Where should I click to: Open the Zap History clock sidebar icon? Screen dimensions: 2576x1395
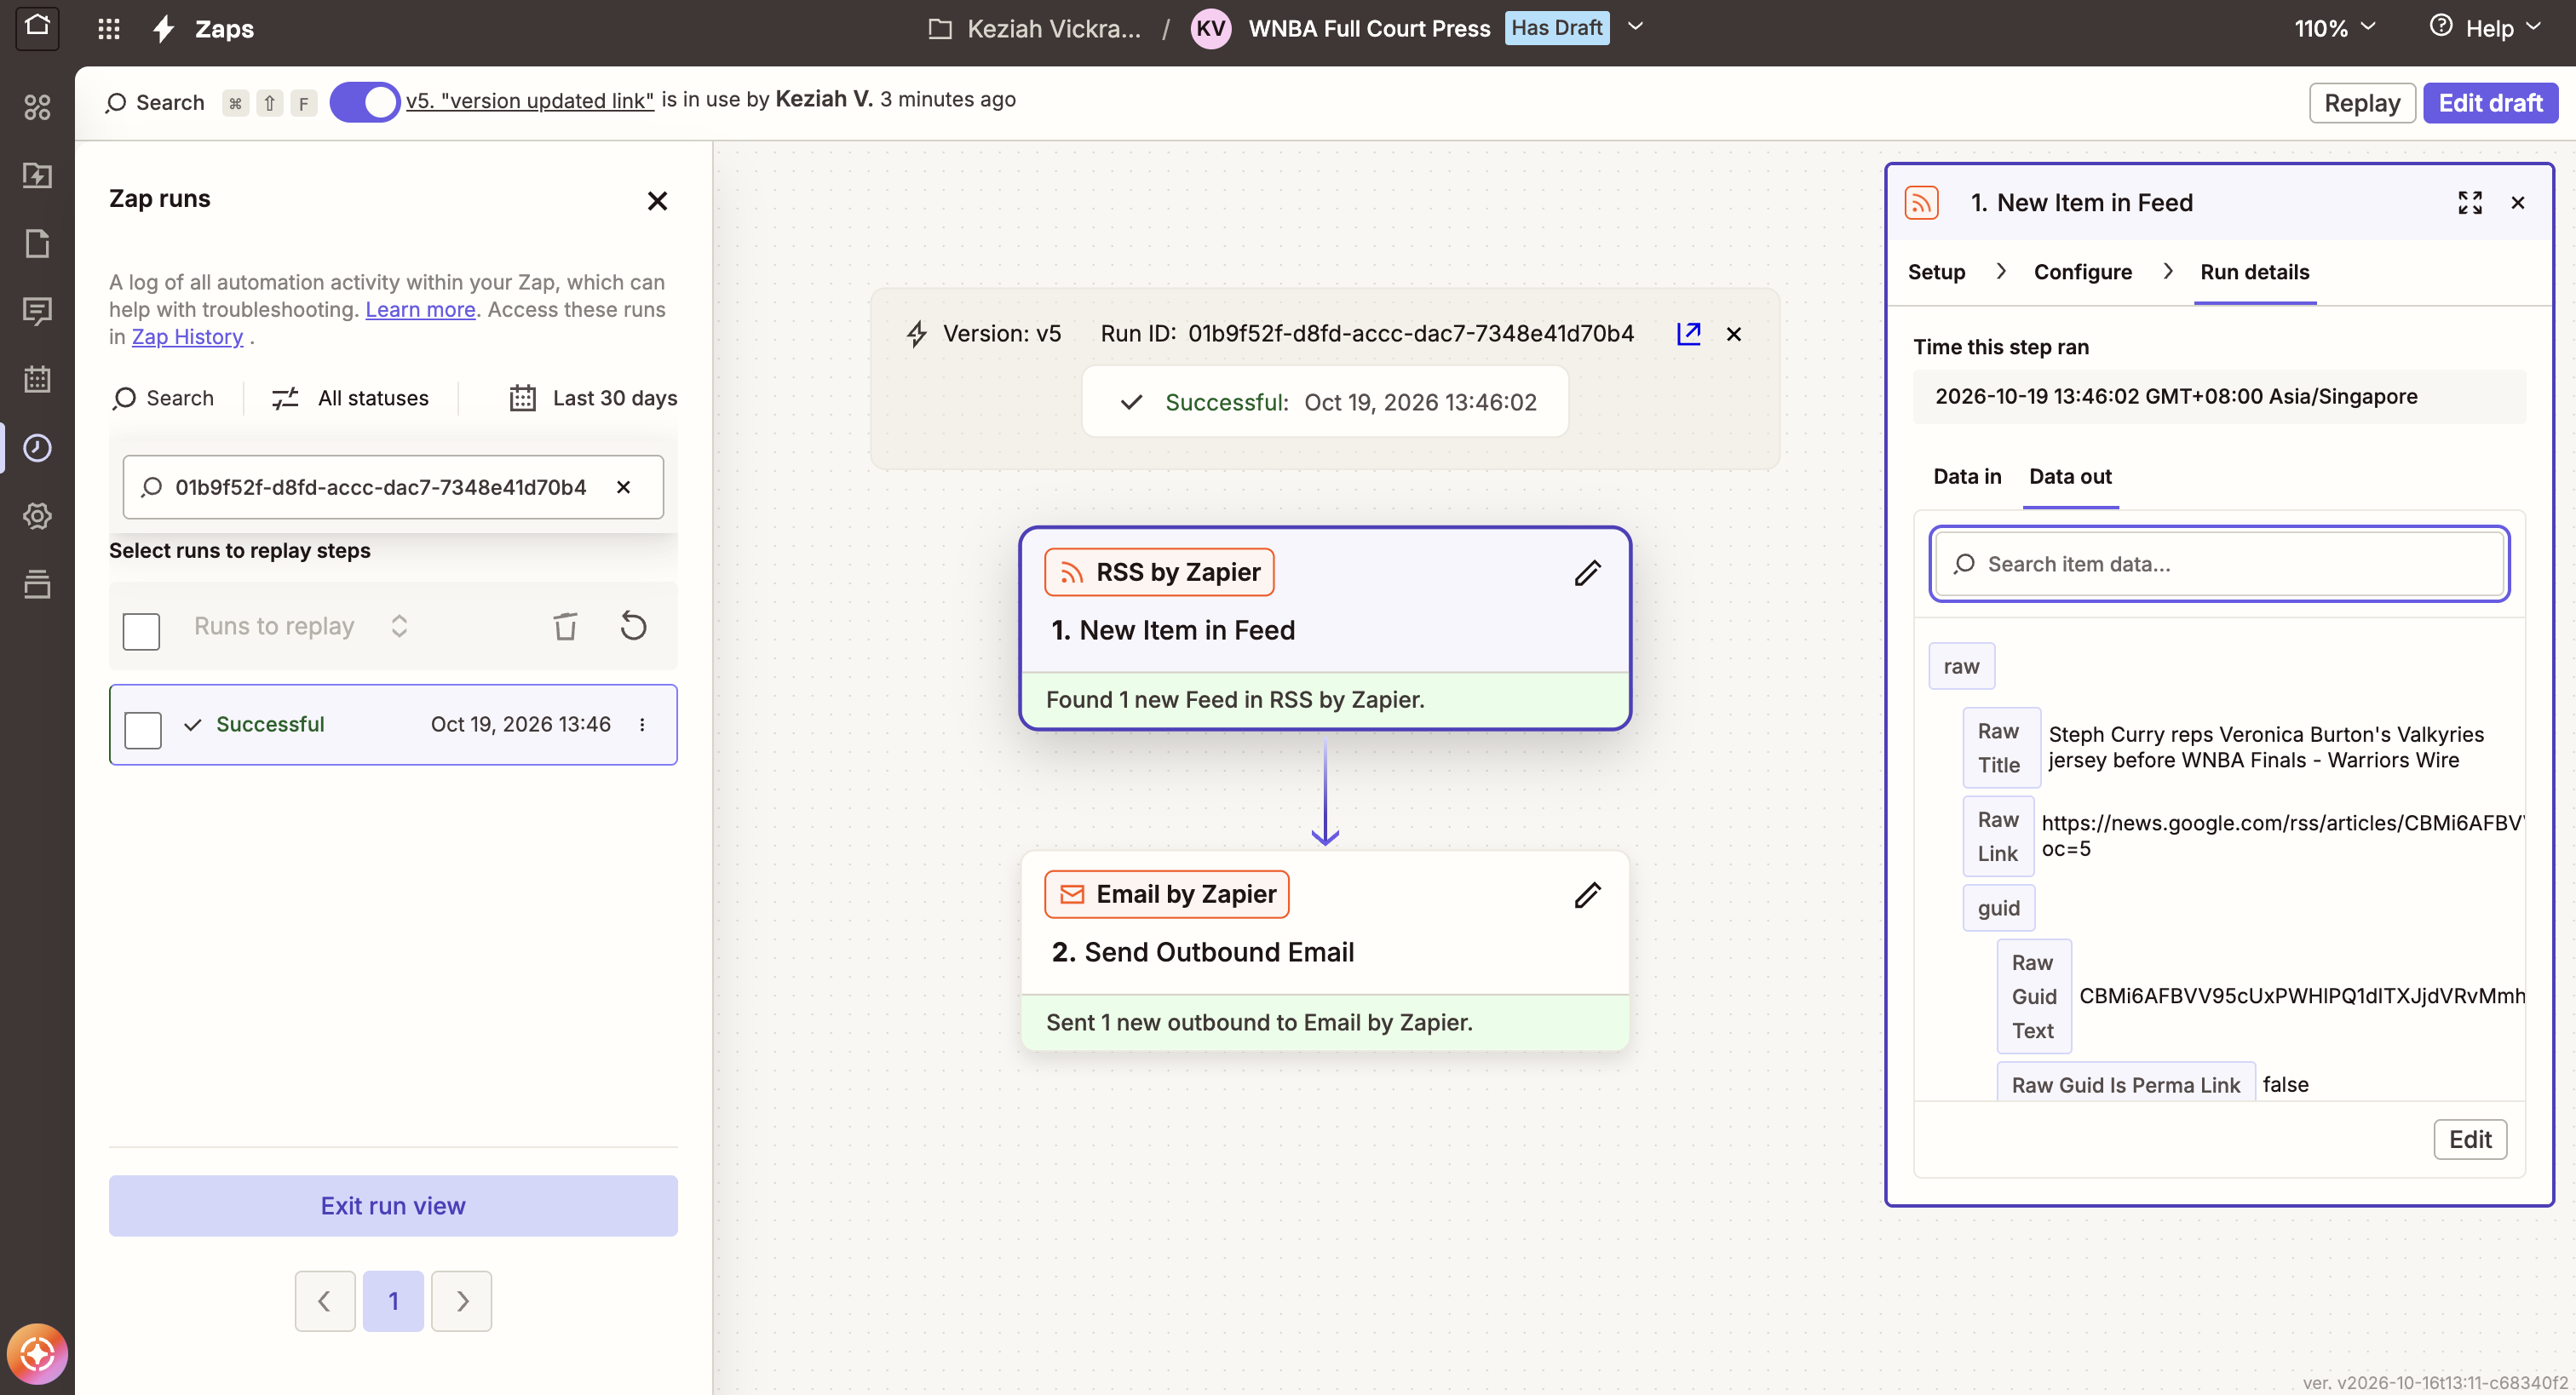(x=37, y=447)
